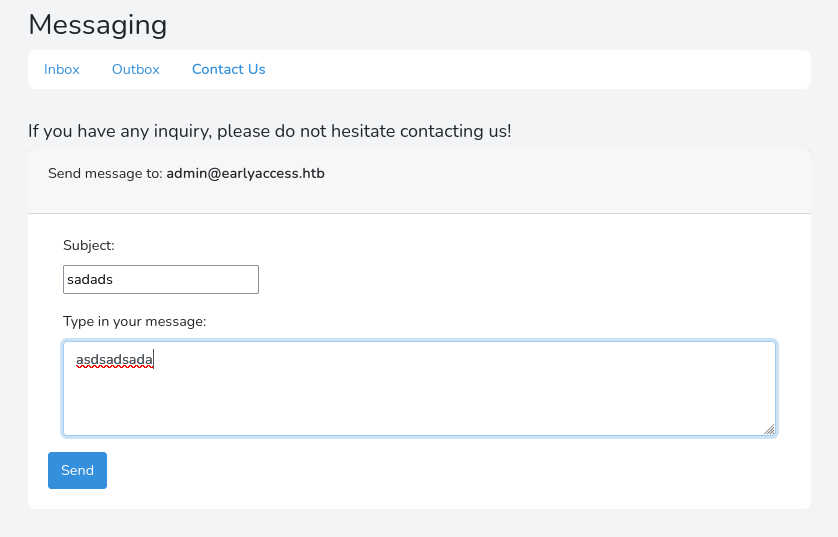This screenshot has height=537, width=838.
Task: Click the "Subject:" field label
Action: pyautogui.click(x=89, y=245)
